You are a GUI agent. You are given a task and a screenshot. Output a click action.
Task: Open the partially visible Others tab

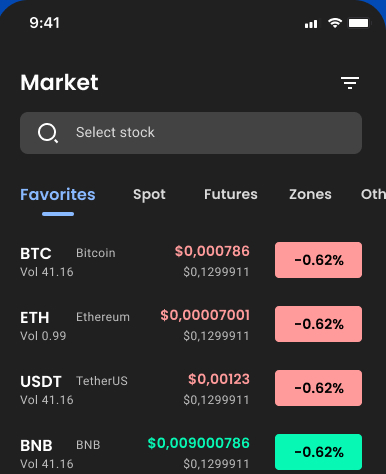click(x=373, y=194)
